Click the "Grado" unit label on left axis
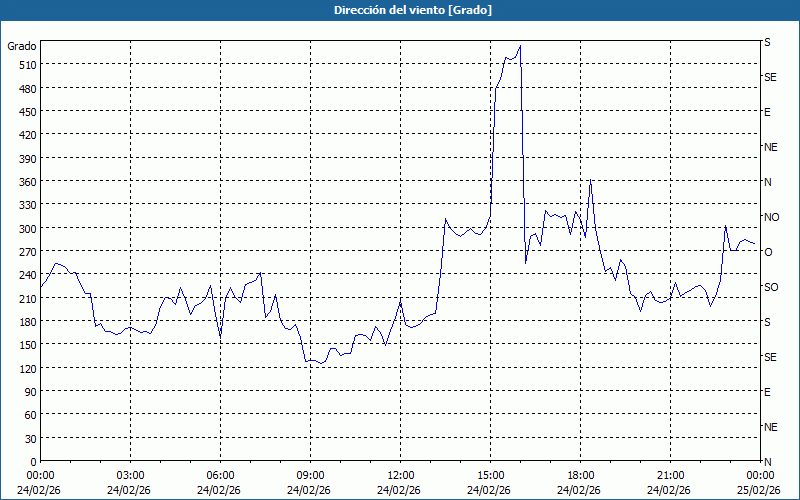The height and width of the screenshot is (500, 800). click(22, 46)
